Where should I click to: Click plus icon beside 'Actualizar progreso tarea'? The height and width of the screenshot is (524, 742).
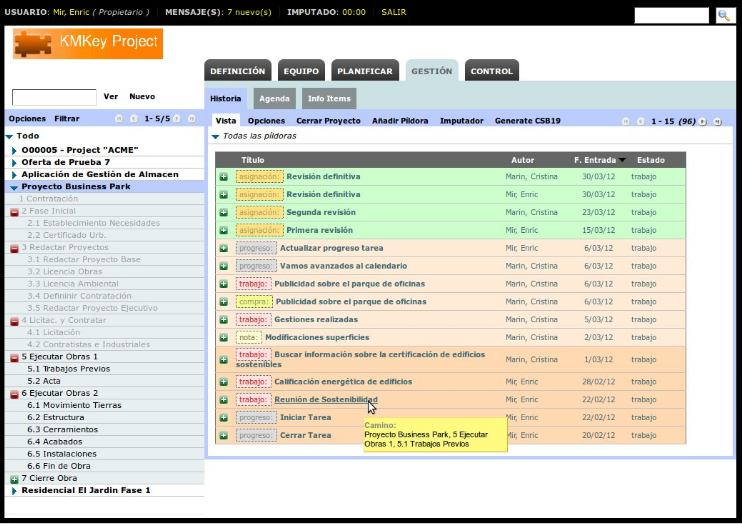click(x=223, y=248)
